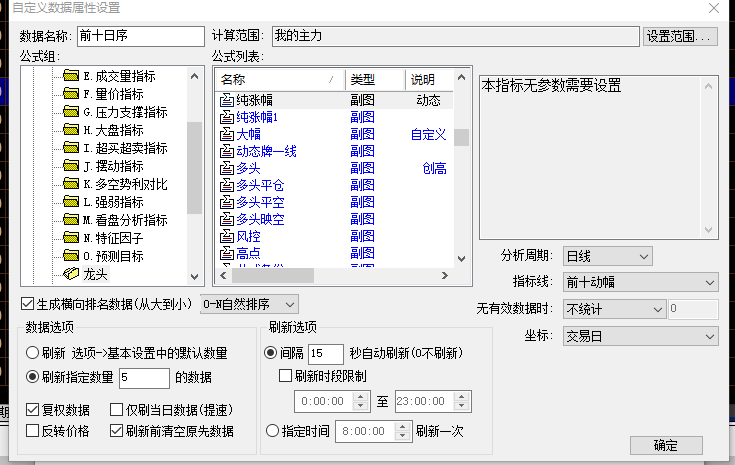Enable 反转价格 checkbox
This screenshot has width=735, height=465.
32,430
